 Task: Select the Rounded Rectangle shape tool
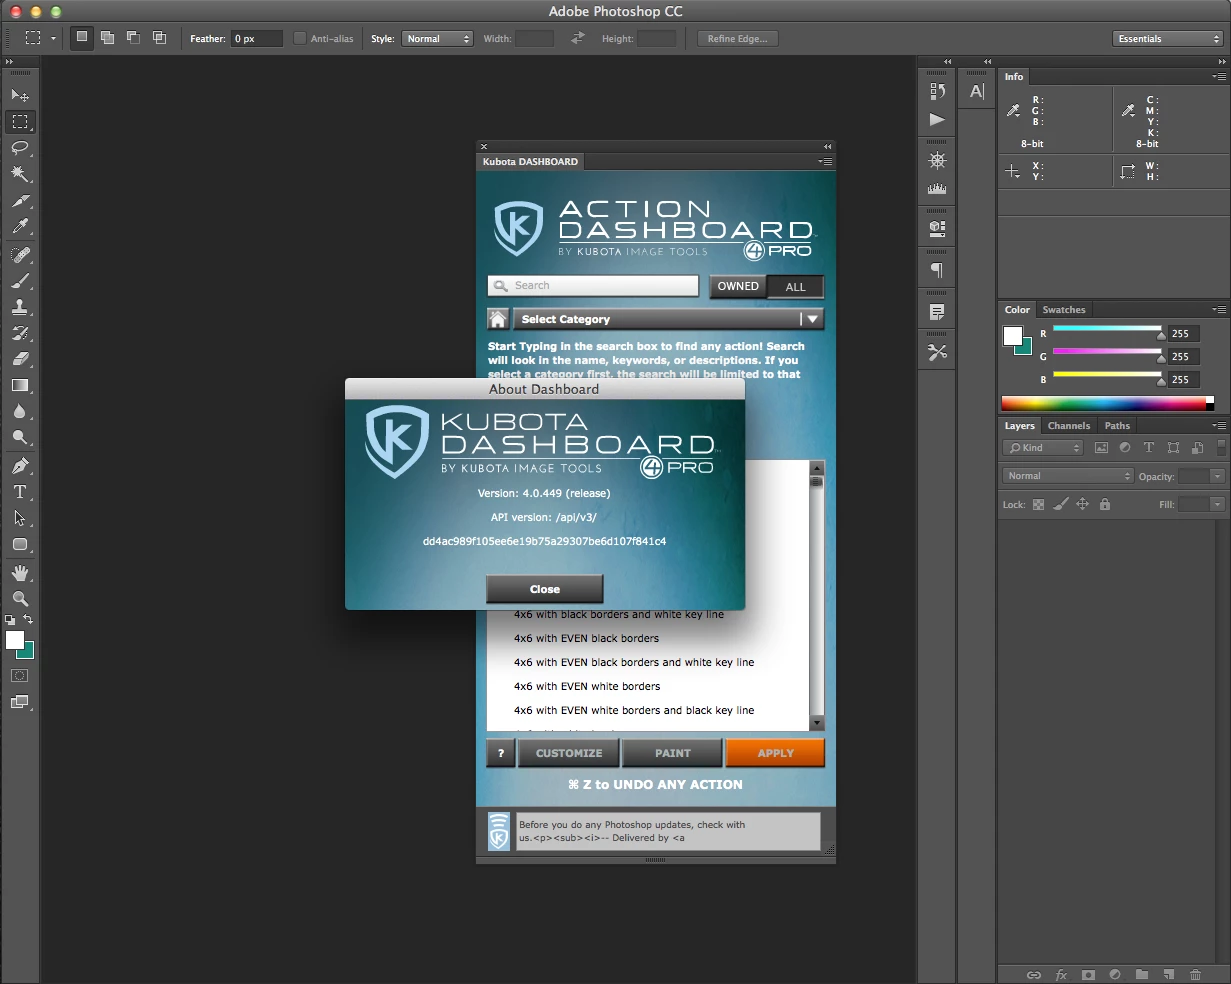pyautogui.click(x=20, y=545)
